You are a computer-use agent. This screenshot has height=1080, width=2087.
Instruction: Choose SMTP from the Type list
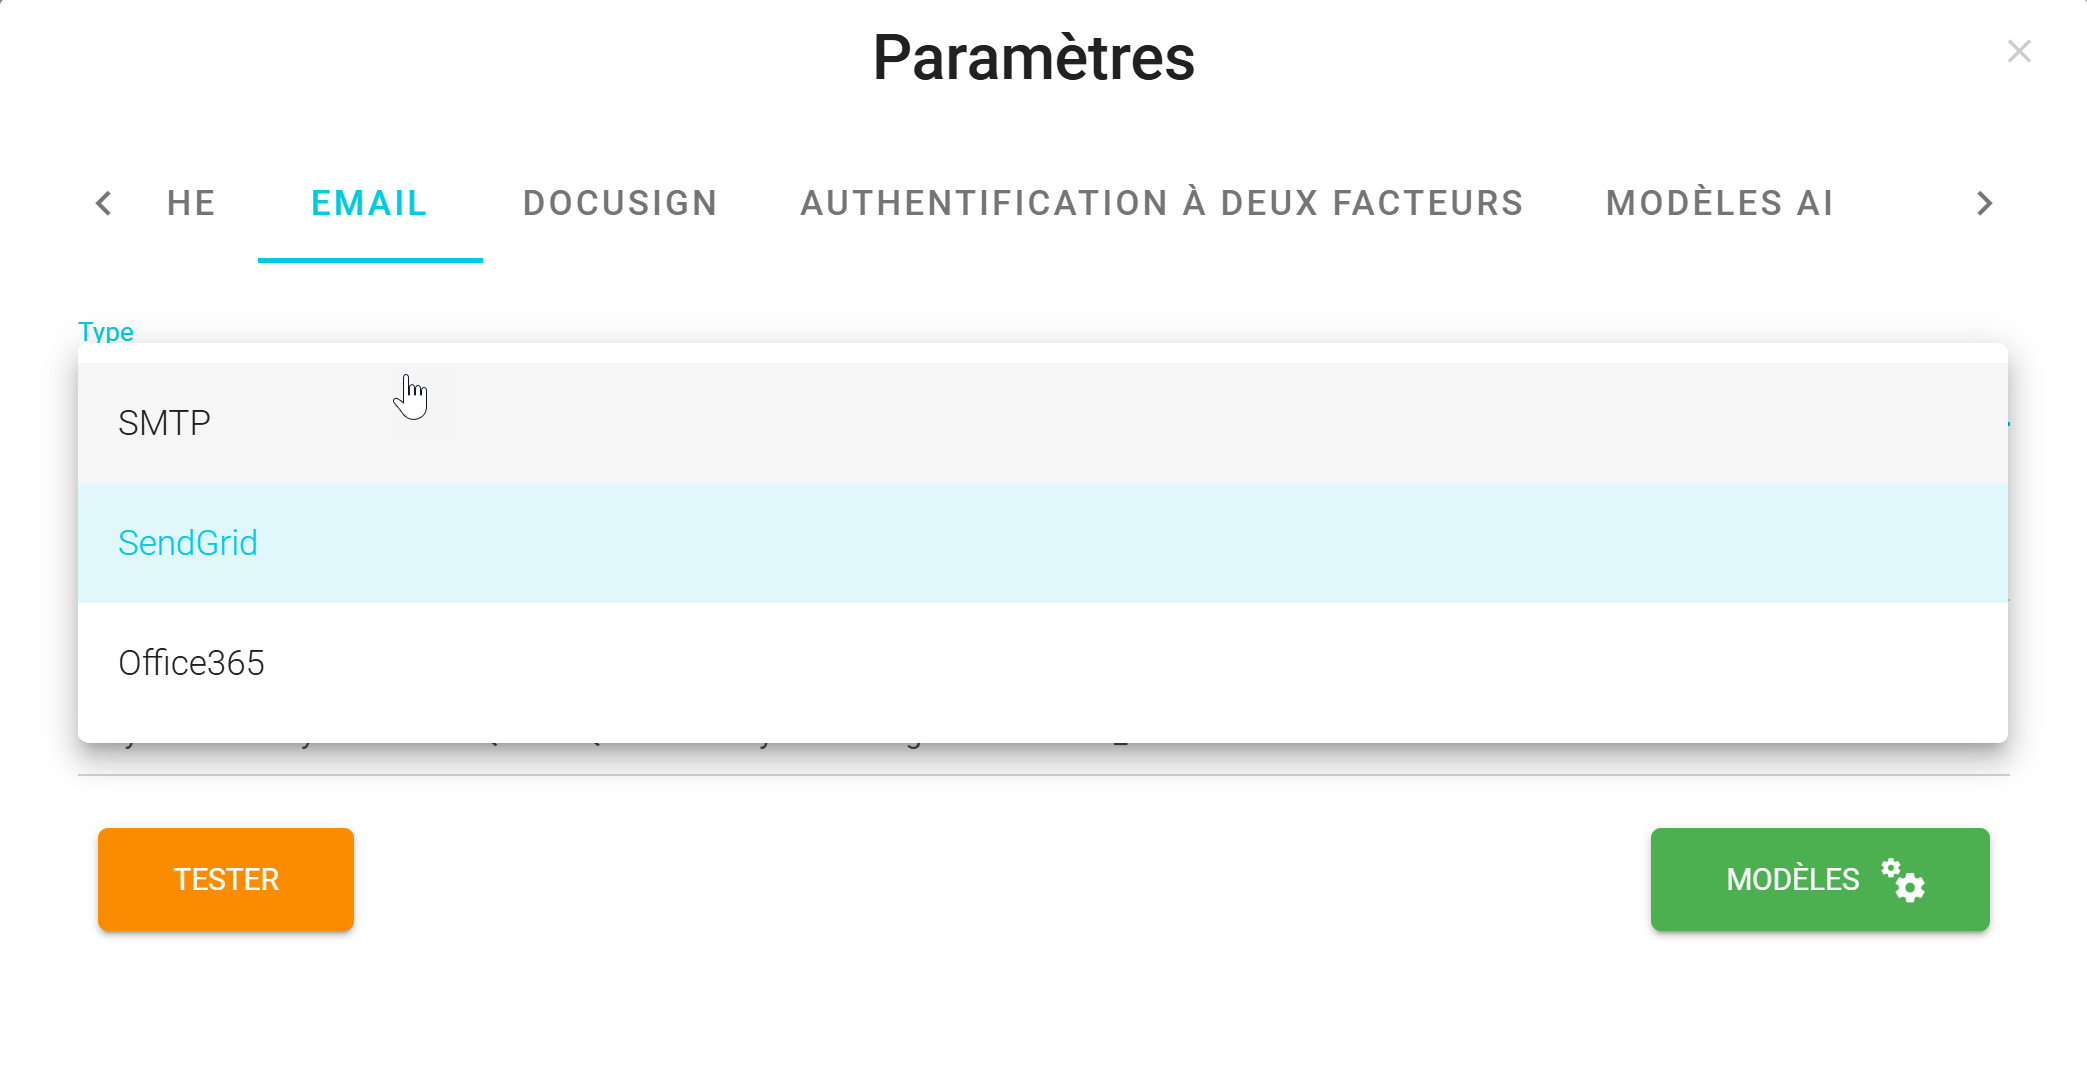coord(165,423)
